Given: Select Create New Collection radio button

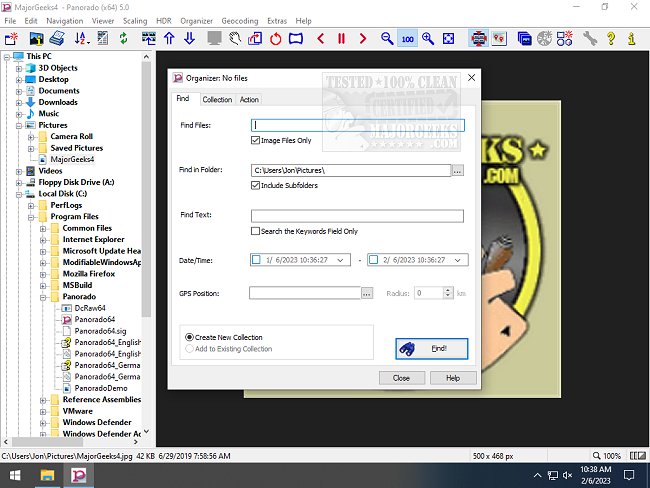Looking at the screenshot, I should click(189, 337).
